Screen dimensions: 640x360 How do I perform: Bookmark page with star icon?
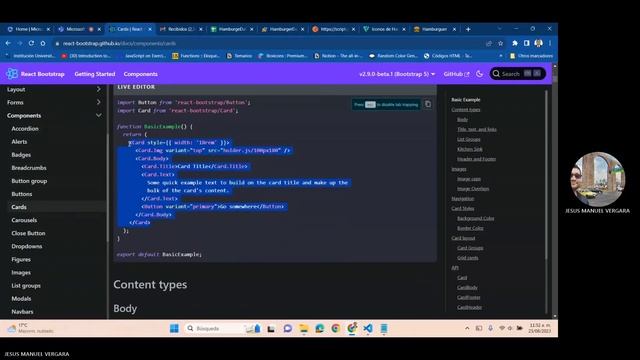500,43
